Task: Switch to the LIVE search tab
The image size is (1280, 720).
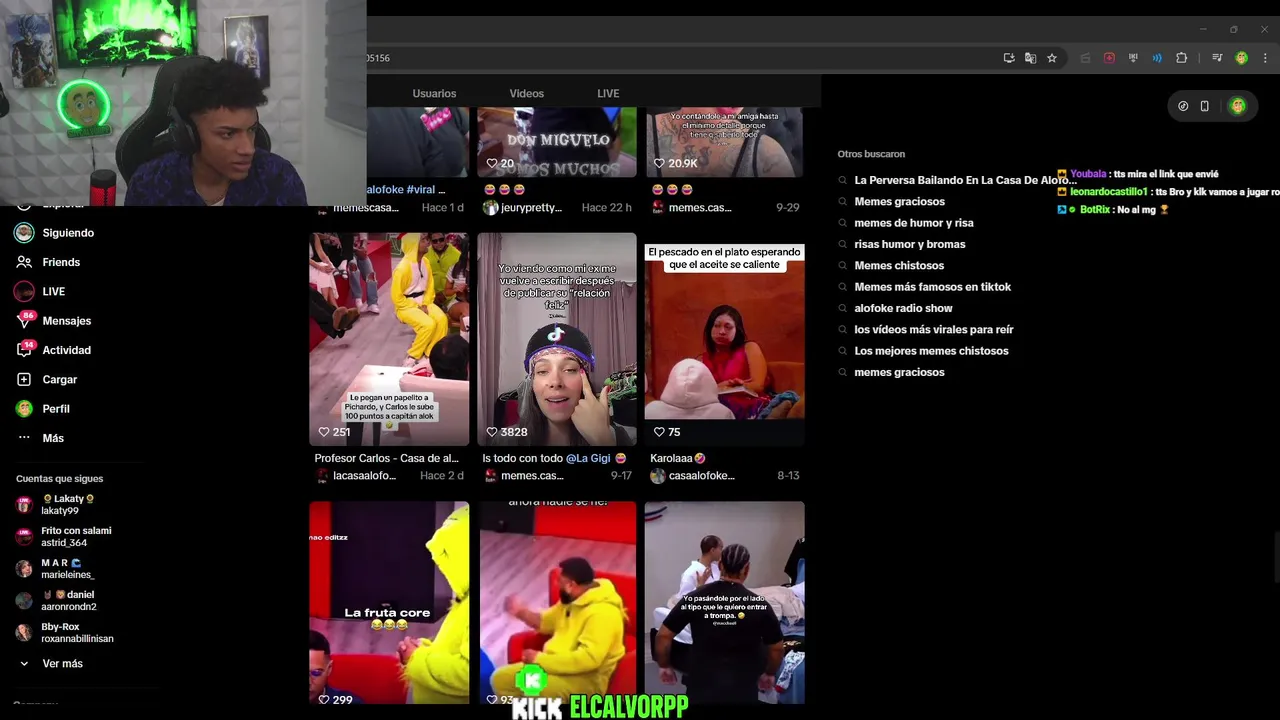Action: tap(608, 93)
